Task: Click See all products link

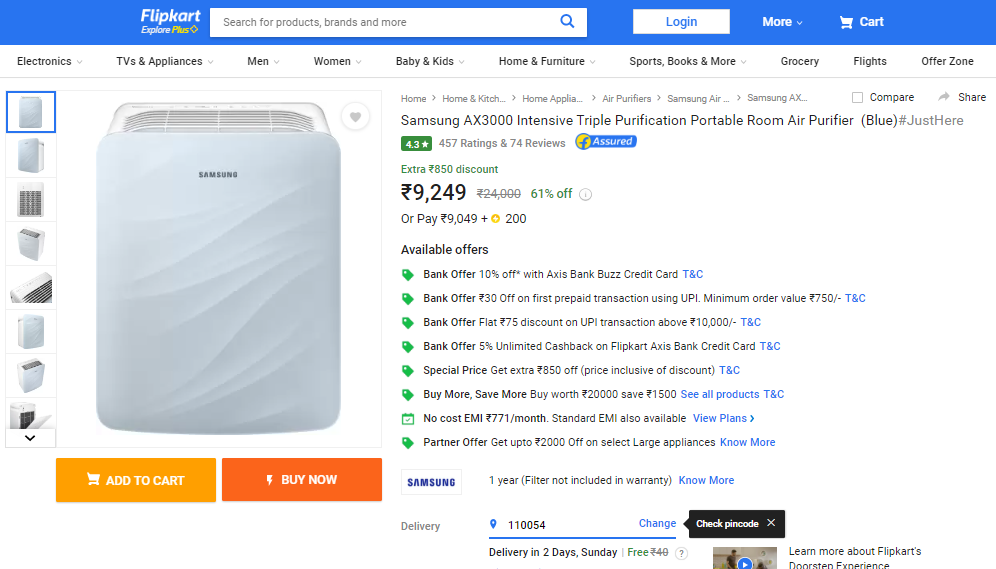Action: tap(720, 394)
